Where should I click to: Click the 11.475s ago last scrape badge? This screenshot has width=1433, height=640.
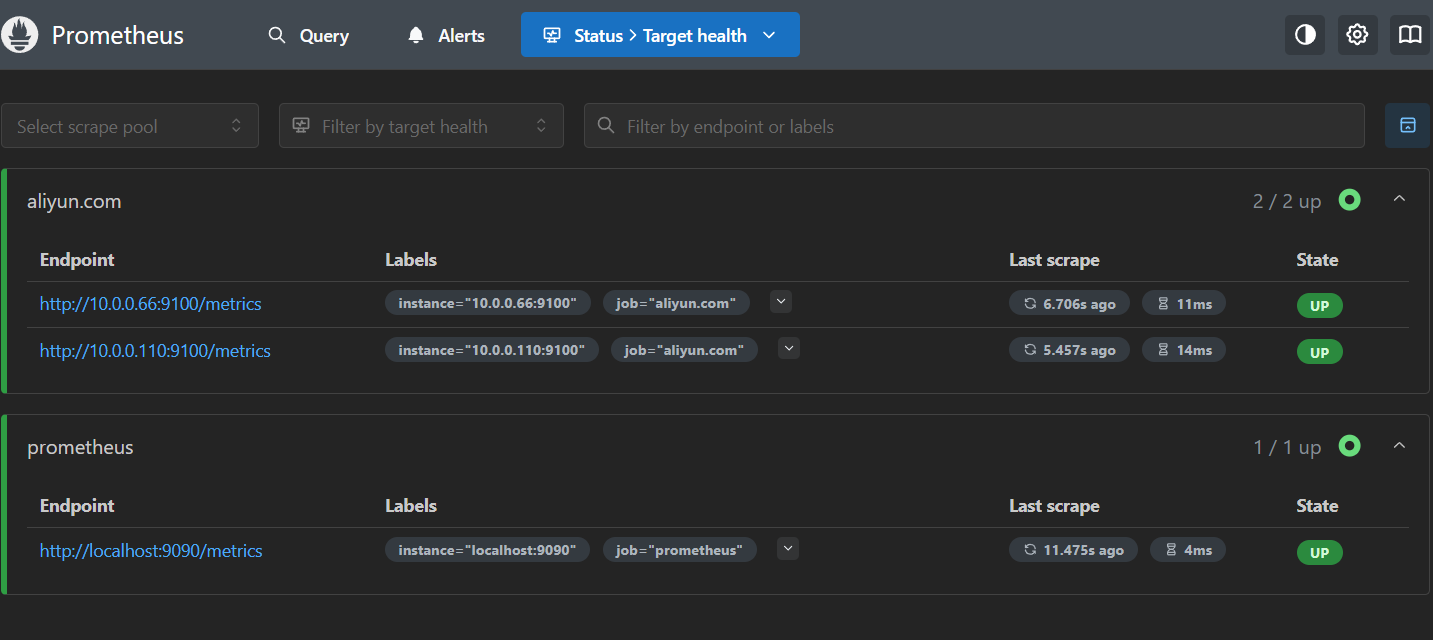coord(1073,550)
